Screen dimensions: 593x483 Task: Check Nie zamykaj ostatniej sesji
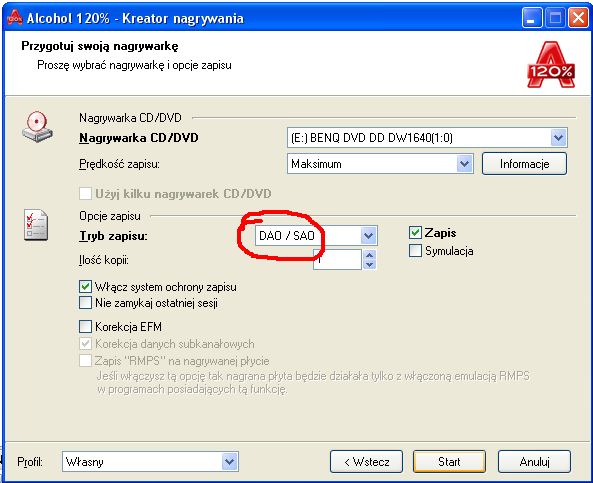click(x=85, y=303)
